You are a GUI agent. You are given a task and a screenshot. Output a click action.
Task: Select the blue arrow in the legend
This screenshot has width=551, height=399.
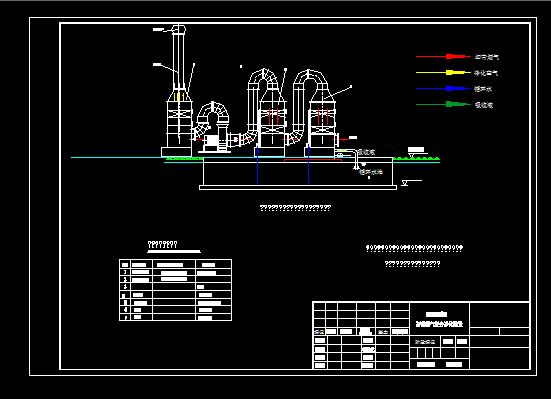click(443, 89)
